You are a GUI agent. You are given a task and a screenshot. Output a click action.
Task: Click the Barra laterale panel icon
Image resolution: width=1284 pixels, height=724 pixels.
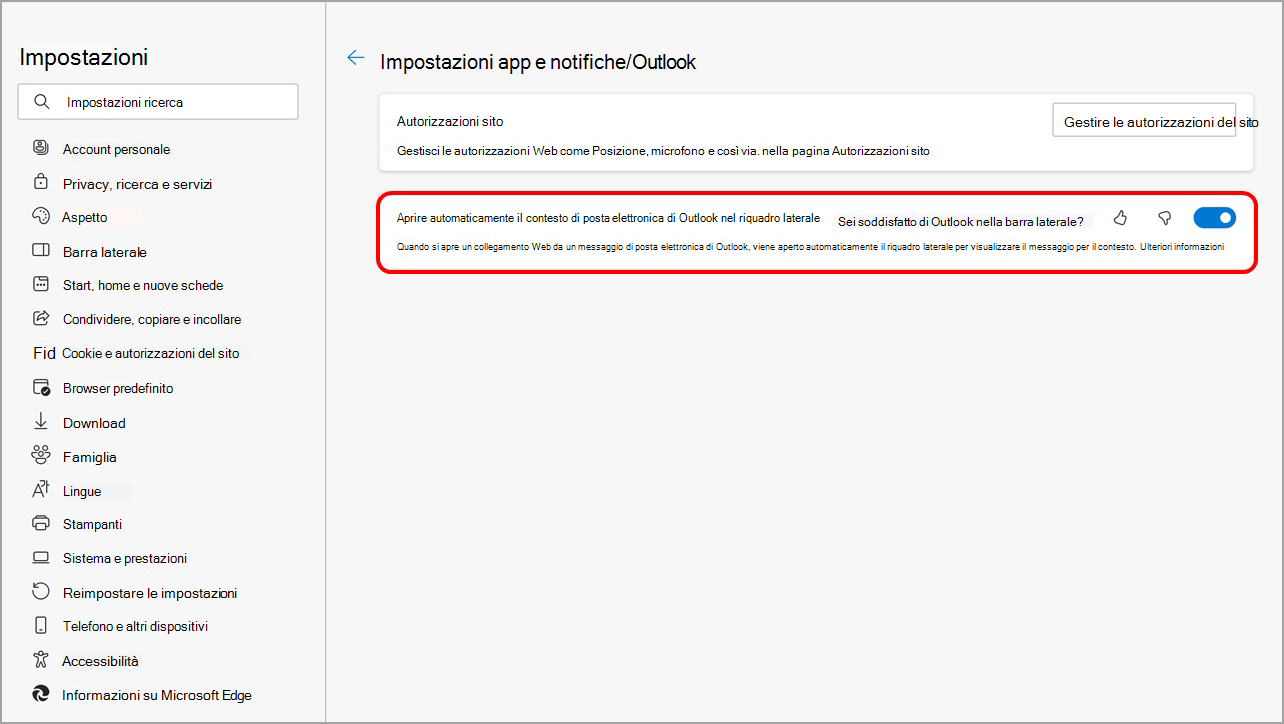[x=41, y=251]
